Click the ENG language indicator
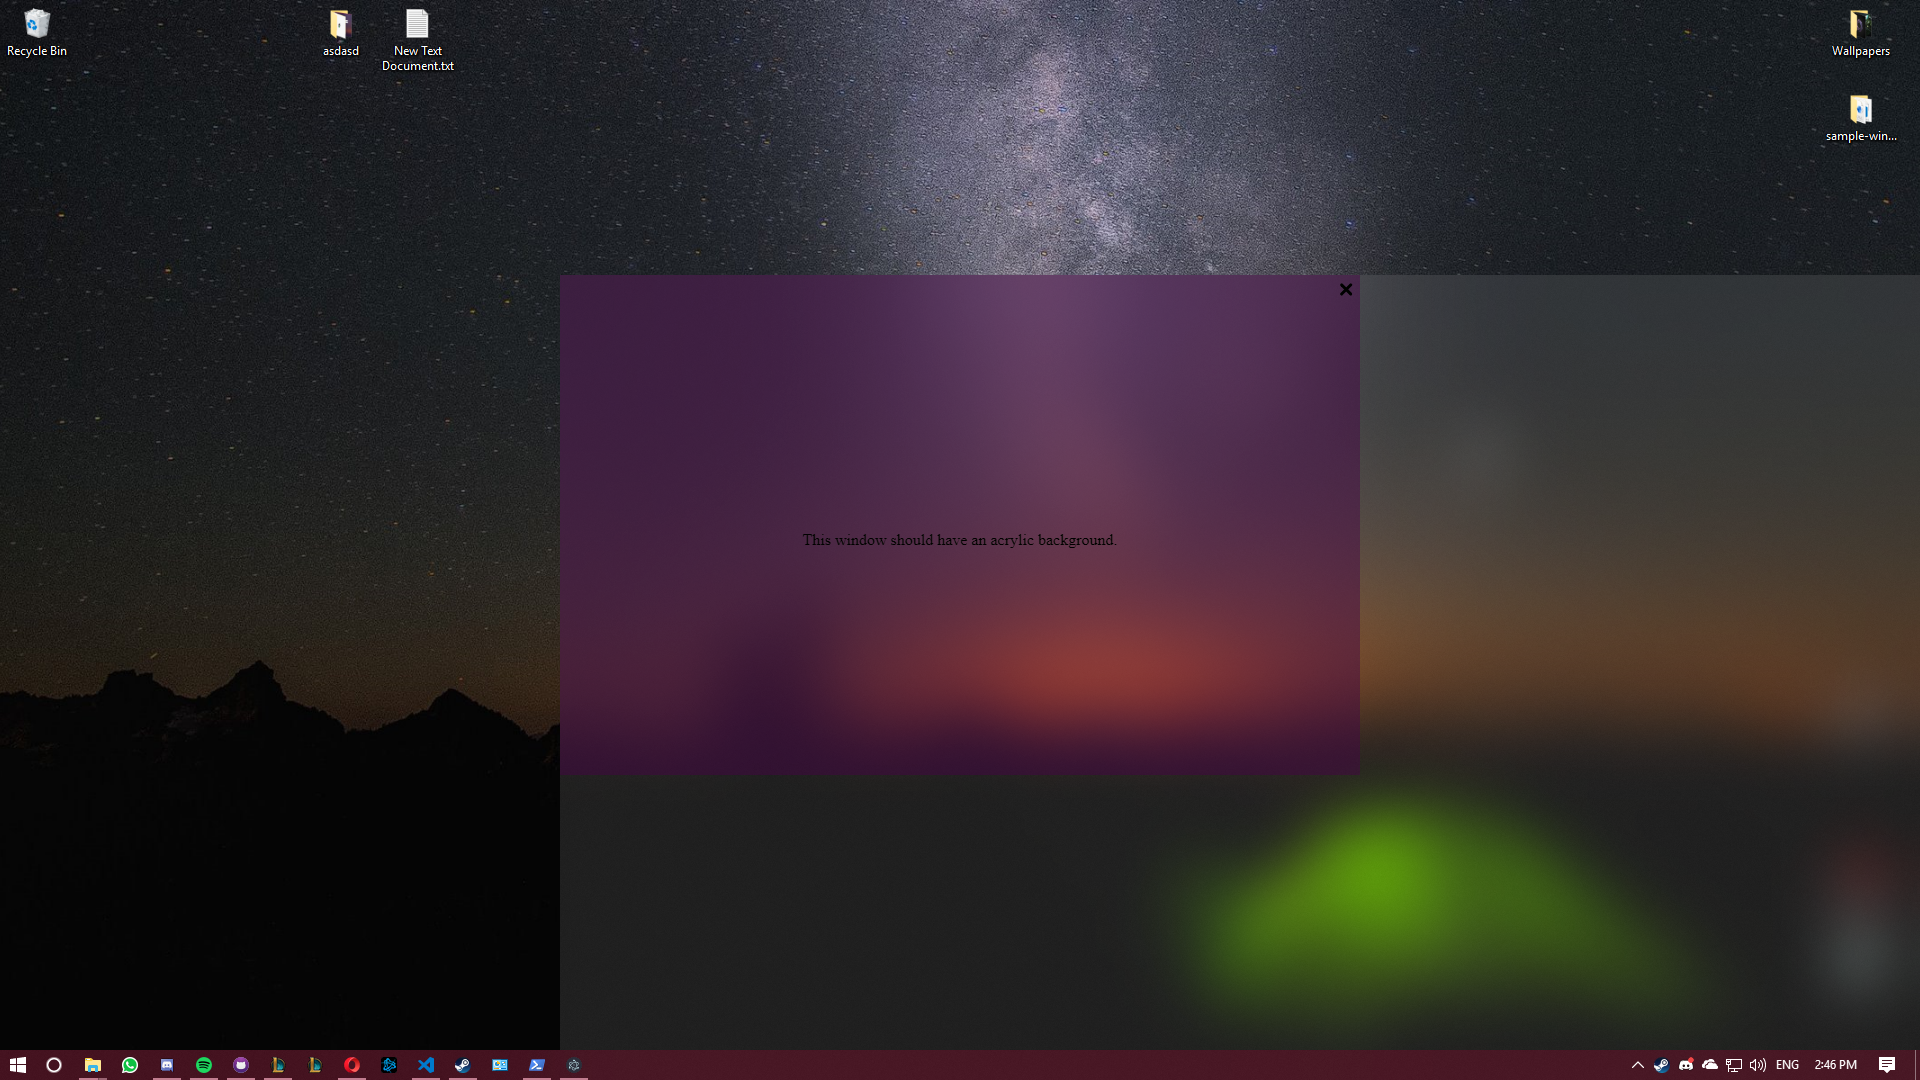The height and width of the screenshot is (1080, 1920). [x=1787, y=1065]
